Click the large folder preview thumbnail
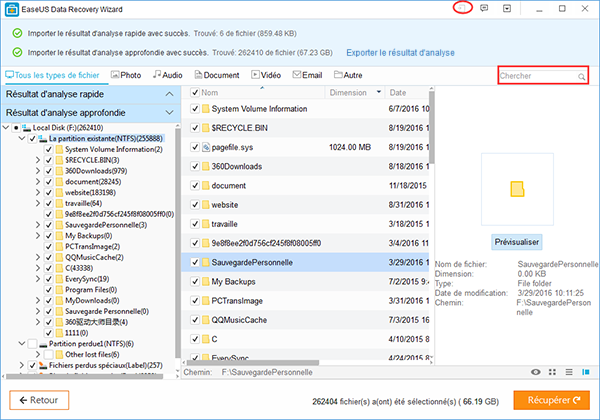This screenshot has height=420, width=600. [517, 189]
